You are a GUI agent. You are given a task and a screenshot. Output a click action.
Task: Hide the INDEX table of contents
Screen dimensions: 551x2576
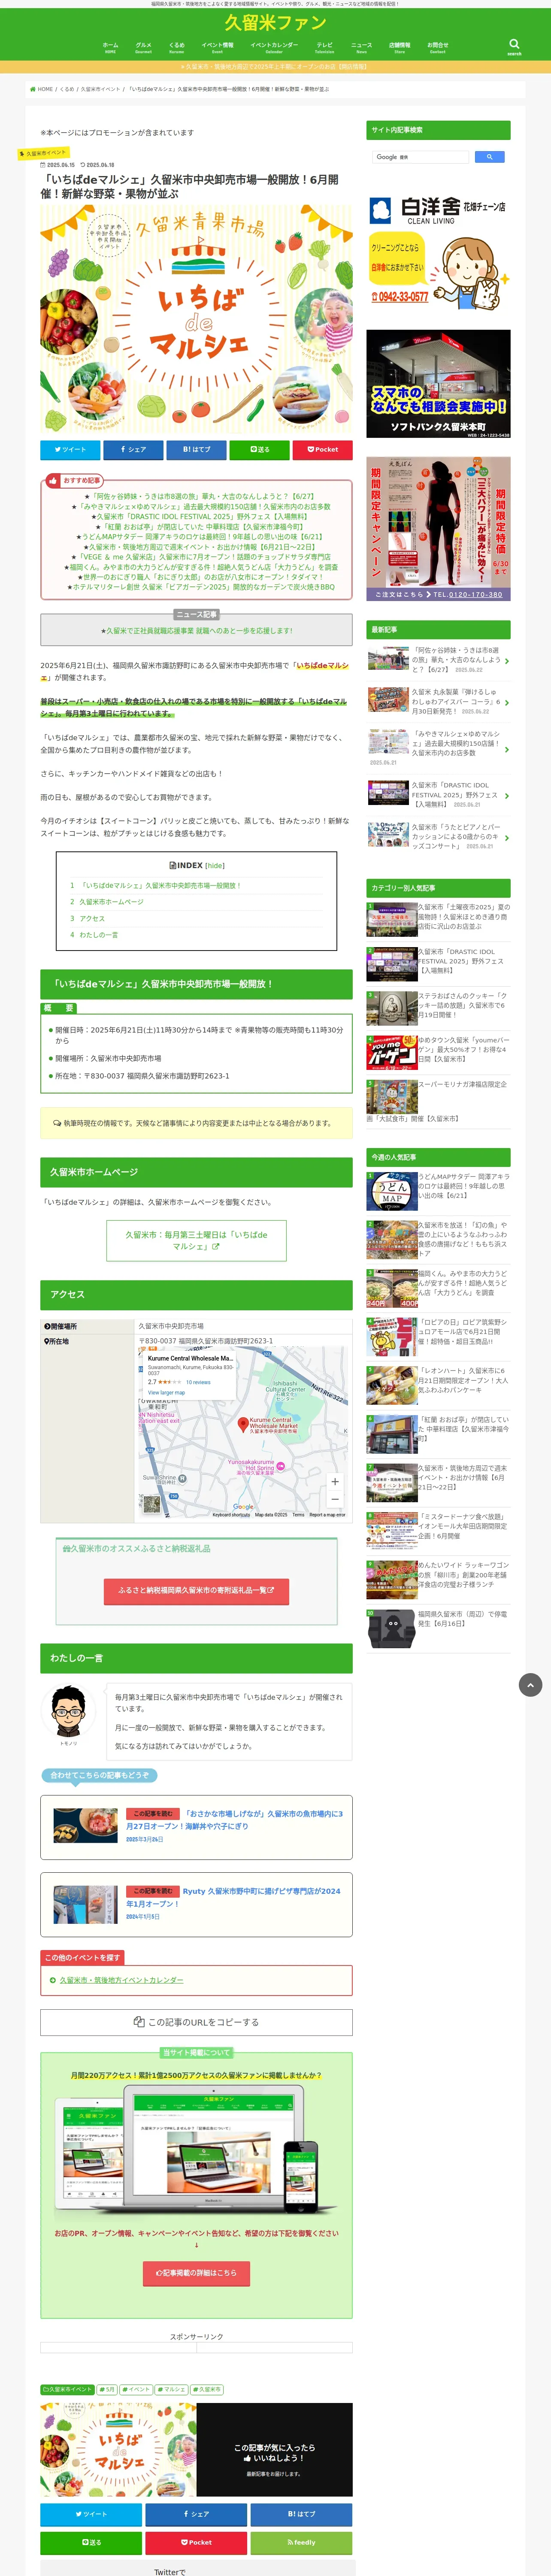214,865
